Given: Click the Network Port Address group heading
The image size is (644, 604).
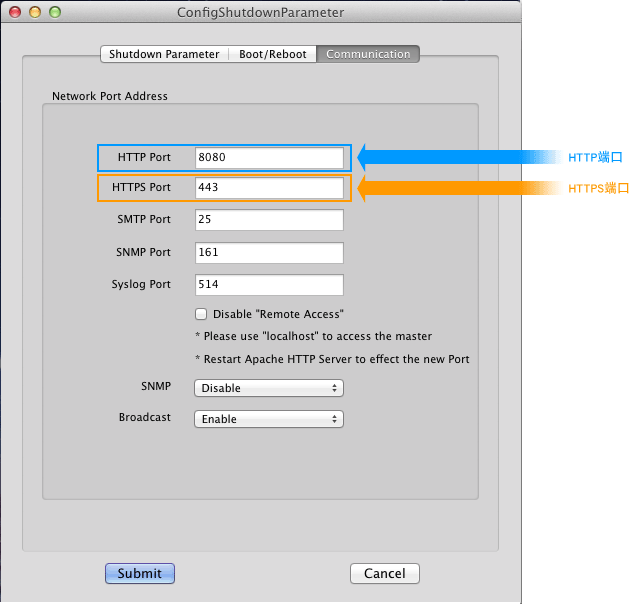Looking at the screenshot, I should pos(110,96).
